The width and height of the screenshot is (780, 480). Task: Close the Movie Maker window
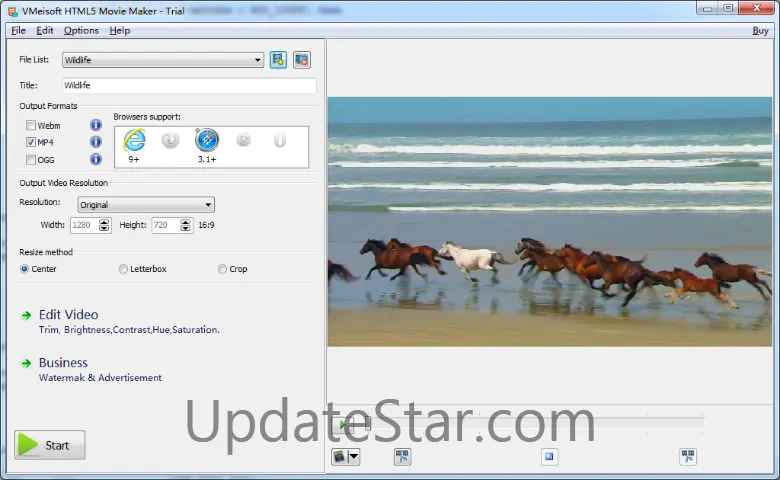[756, 8]
